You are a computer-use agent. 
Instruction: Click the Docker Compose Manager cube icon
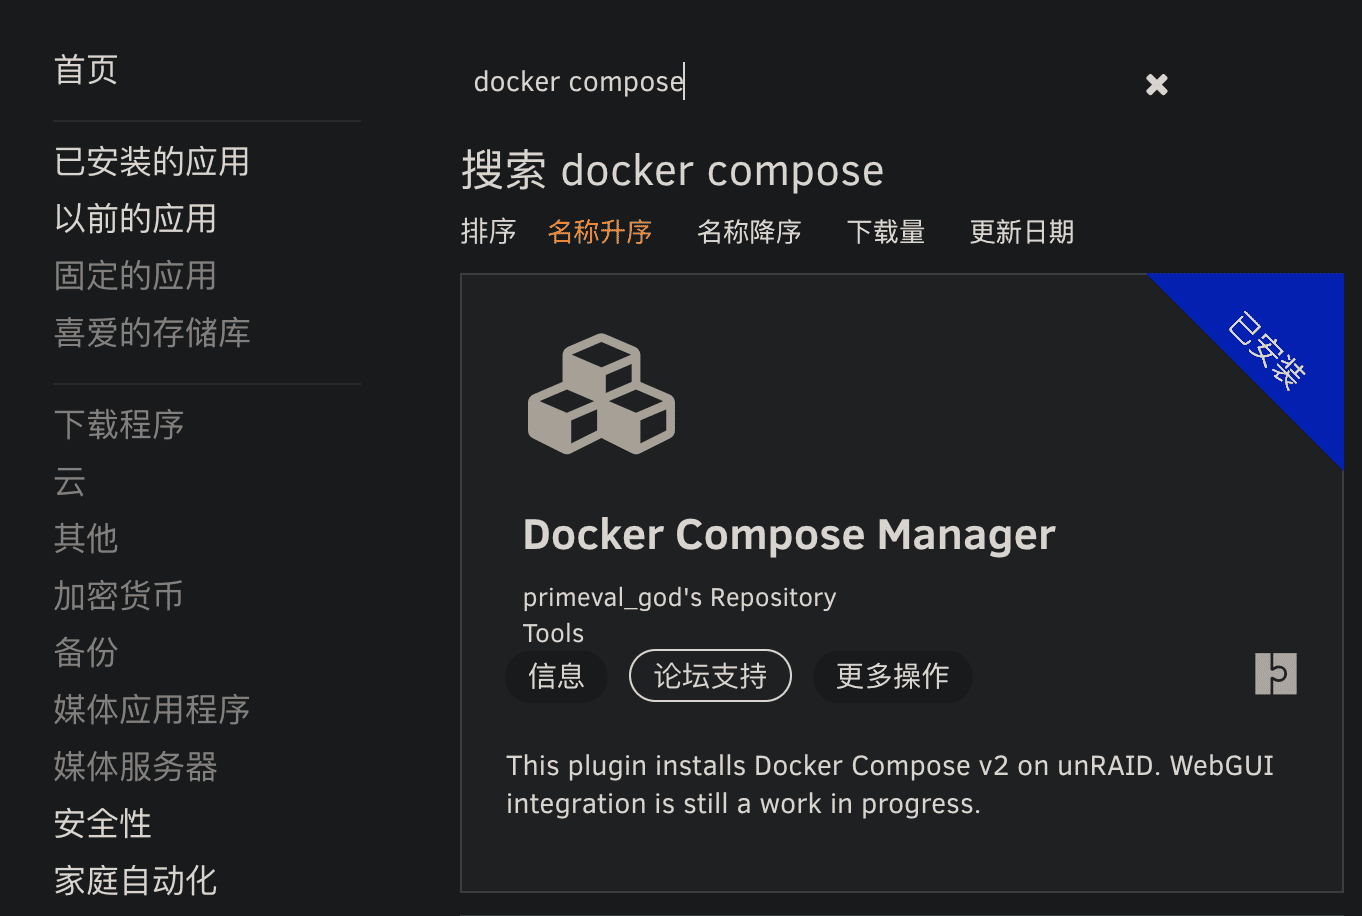(x=601, y=394)
